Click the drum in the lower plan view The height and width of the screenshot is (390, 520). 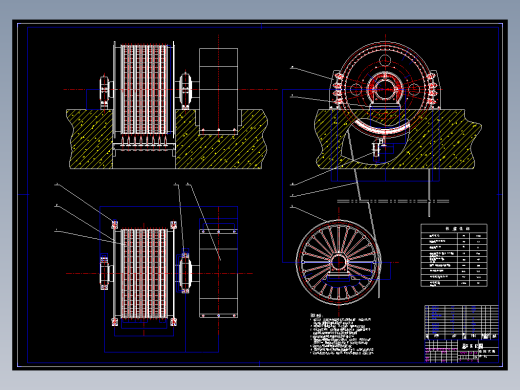tap(144, 273)
